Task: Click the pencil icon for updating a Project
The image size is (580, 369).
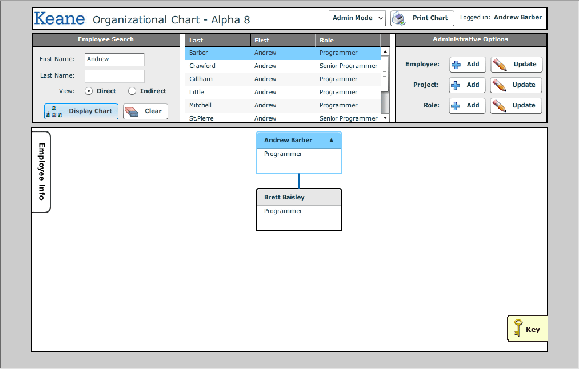Action: tap(499, 85)
